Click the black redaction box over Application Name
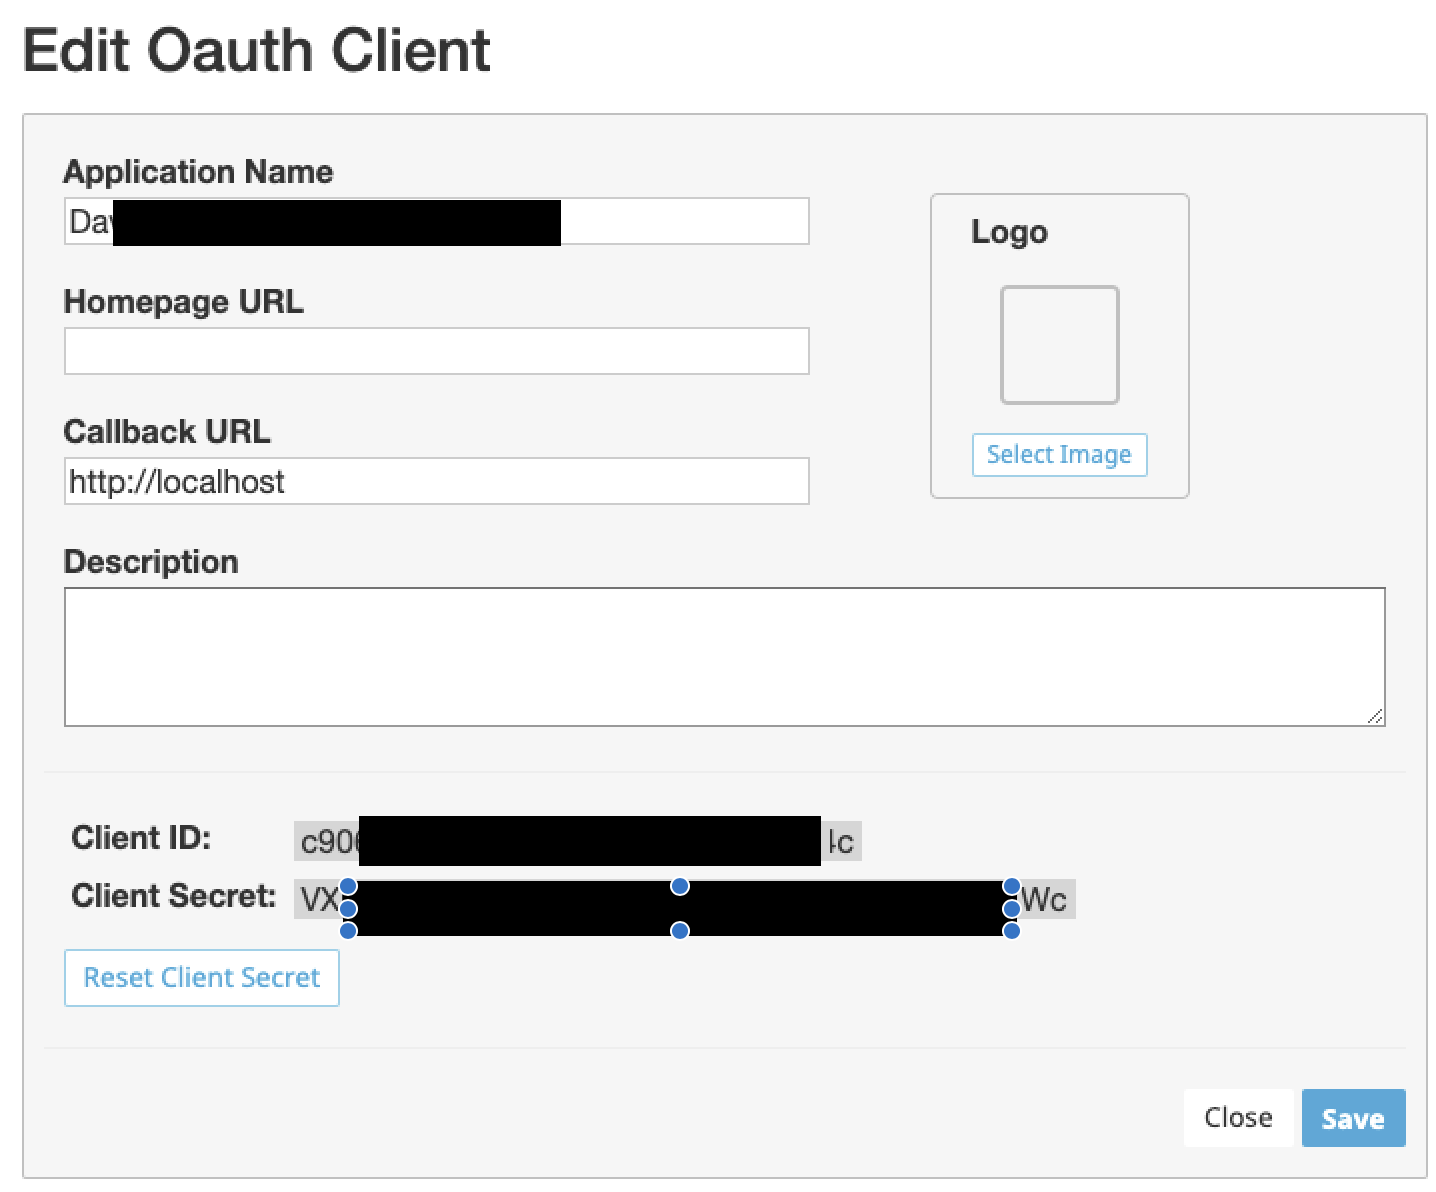 (336, 222)
